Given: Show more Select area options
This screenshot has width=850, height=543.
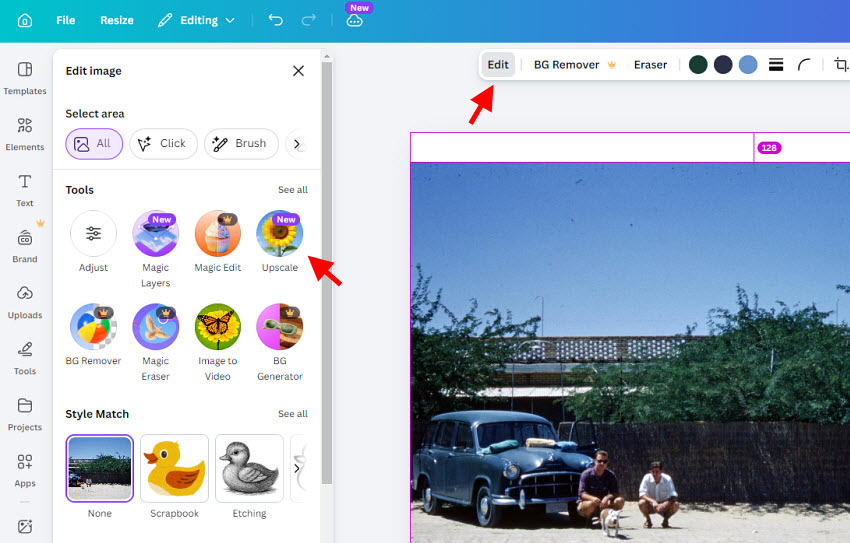Looking at the screenshot, I should point(297,144).
